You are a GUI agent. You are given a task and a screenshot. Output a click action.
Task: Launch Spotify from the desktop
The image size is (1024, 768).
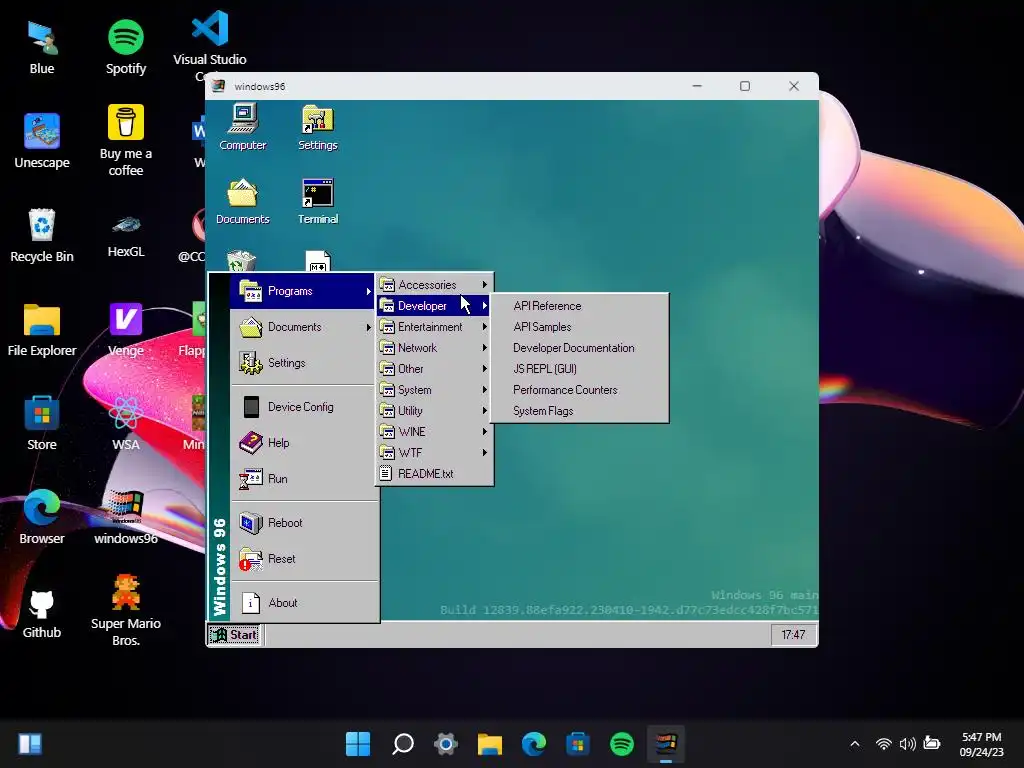point(125,47)
